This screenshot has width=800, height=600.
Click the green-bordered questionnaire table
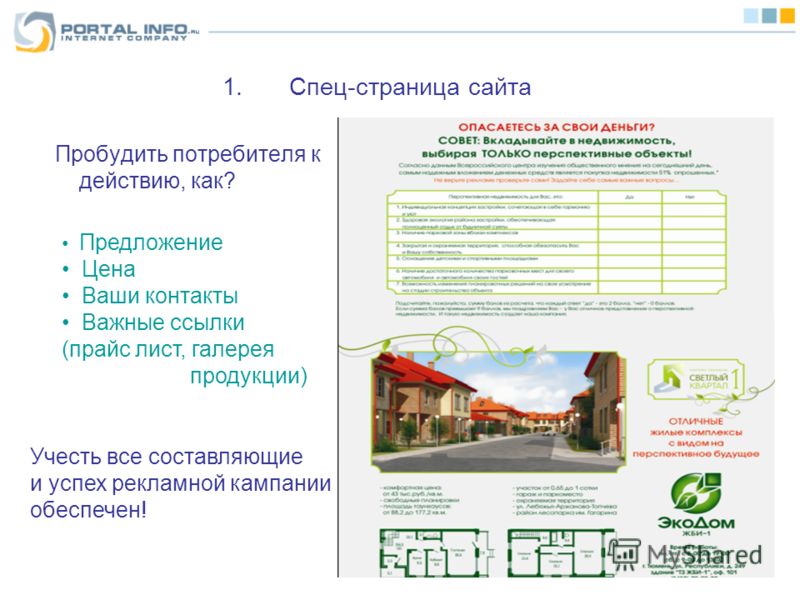coord(556,242)
